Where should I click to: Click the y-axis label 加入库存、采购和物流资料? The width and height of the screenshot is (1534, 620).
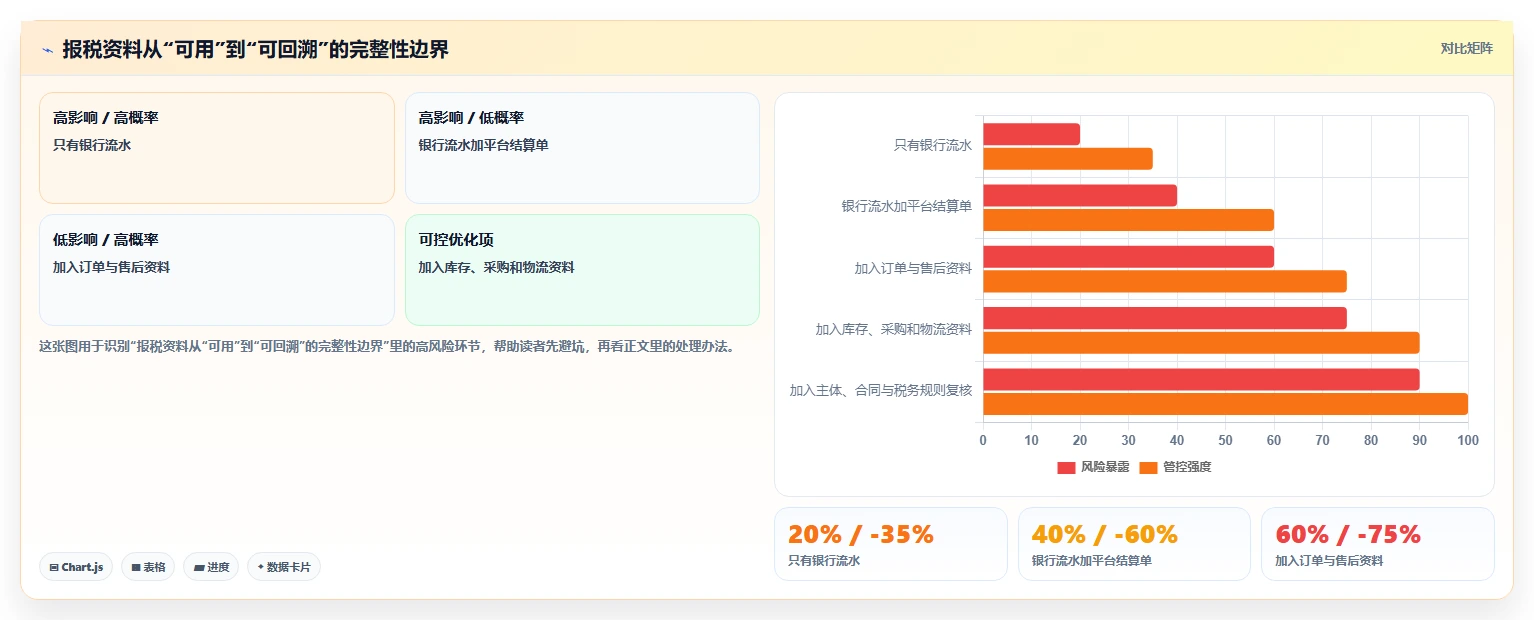coord(893,330)
